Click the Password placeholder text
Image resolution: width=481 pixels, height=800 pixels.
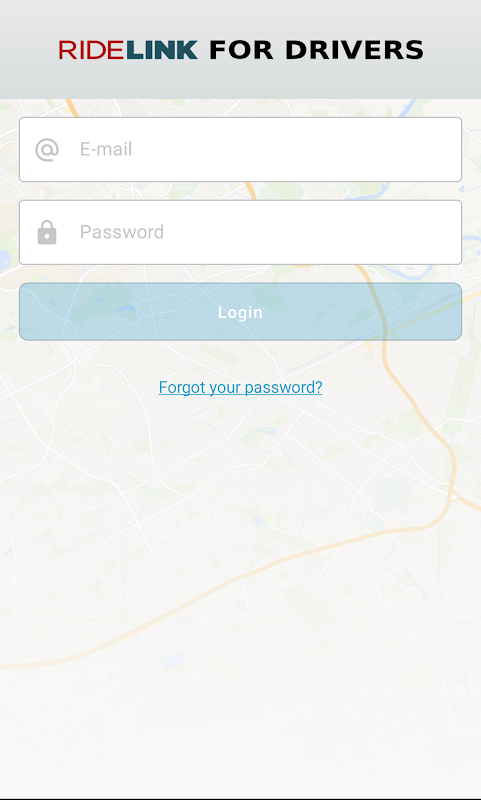[122, 232]
